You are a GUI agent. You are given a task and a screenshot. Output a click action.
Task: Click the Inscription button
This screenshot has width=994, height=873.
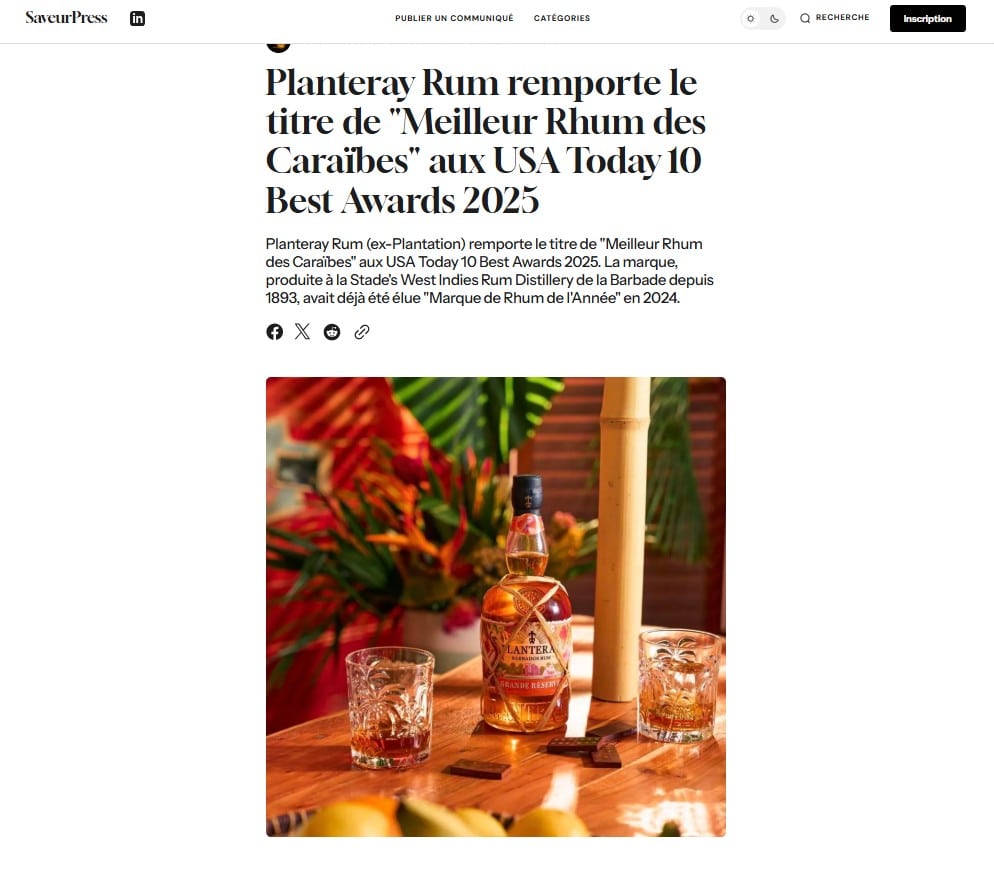point(927,18)
